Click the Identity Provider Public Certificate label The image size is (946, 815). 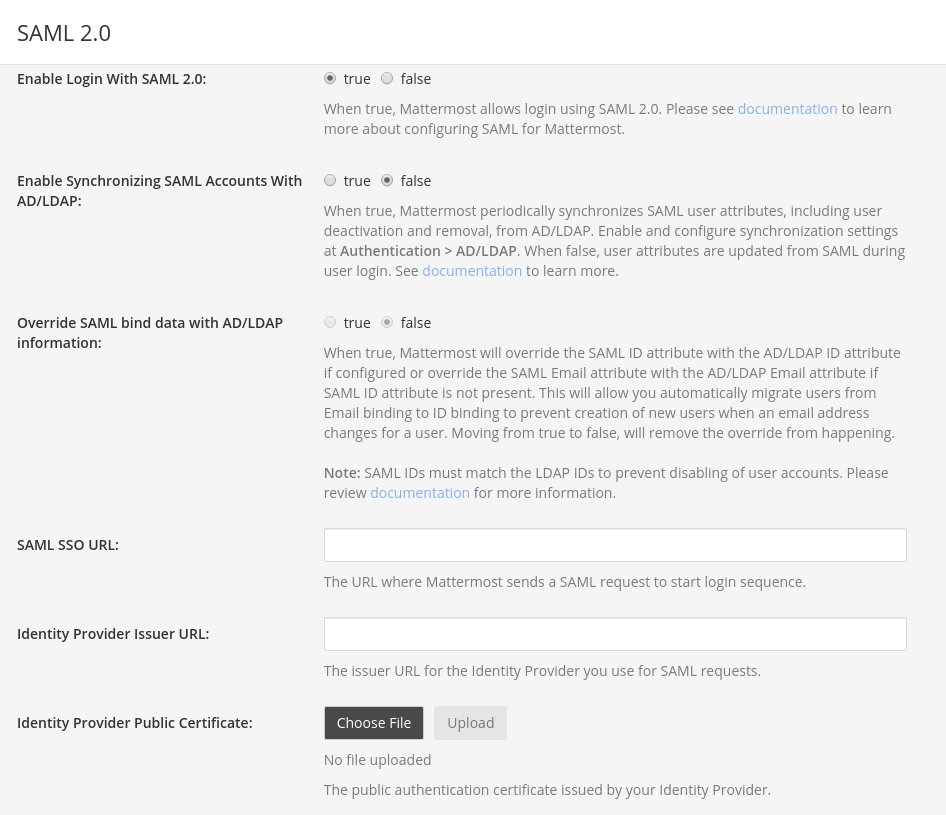click(x=134, y=722)
